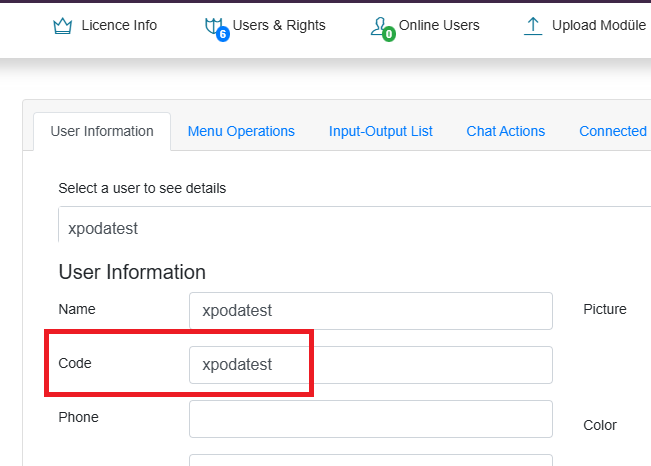Click the input field below Phone
The height and width of the screenshot is (466, 651).
tap(371, 460)
